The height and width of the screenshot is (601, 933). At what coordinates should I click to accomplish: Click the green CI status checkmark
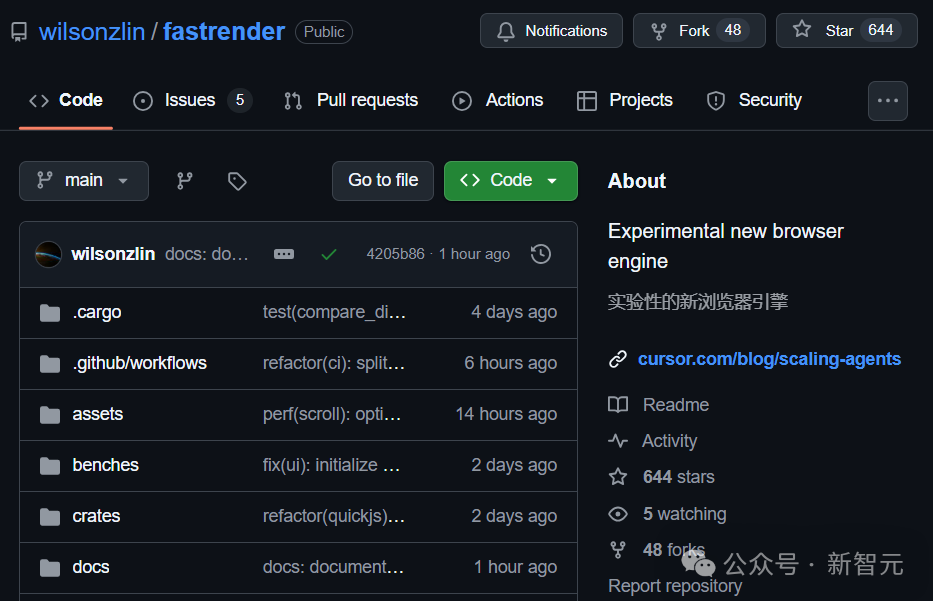(x=329, y=254)
